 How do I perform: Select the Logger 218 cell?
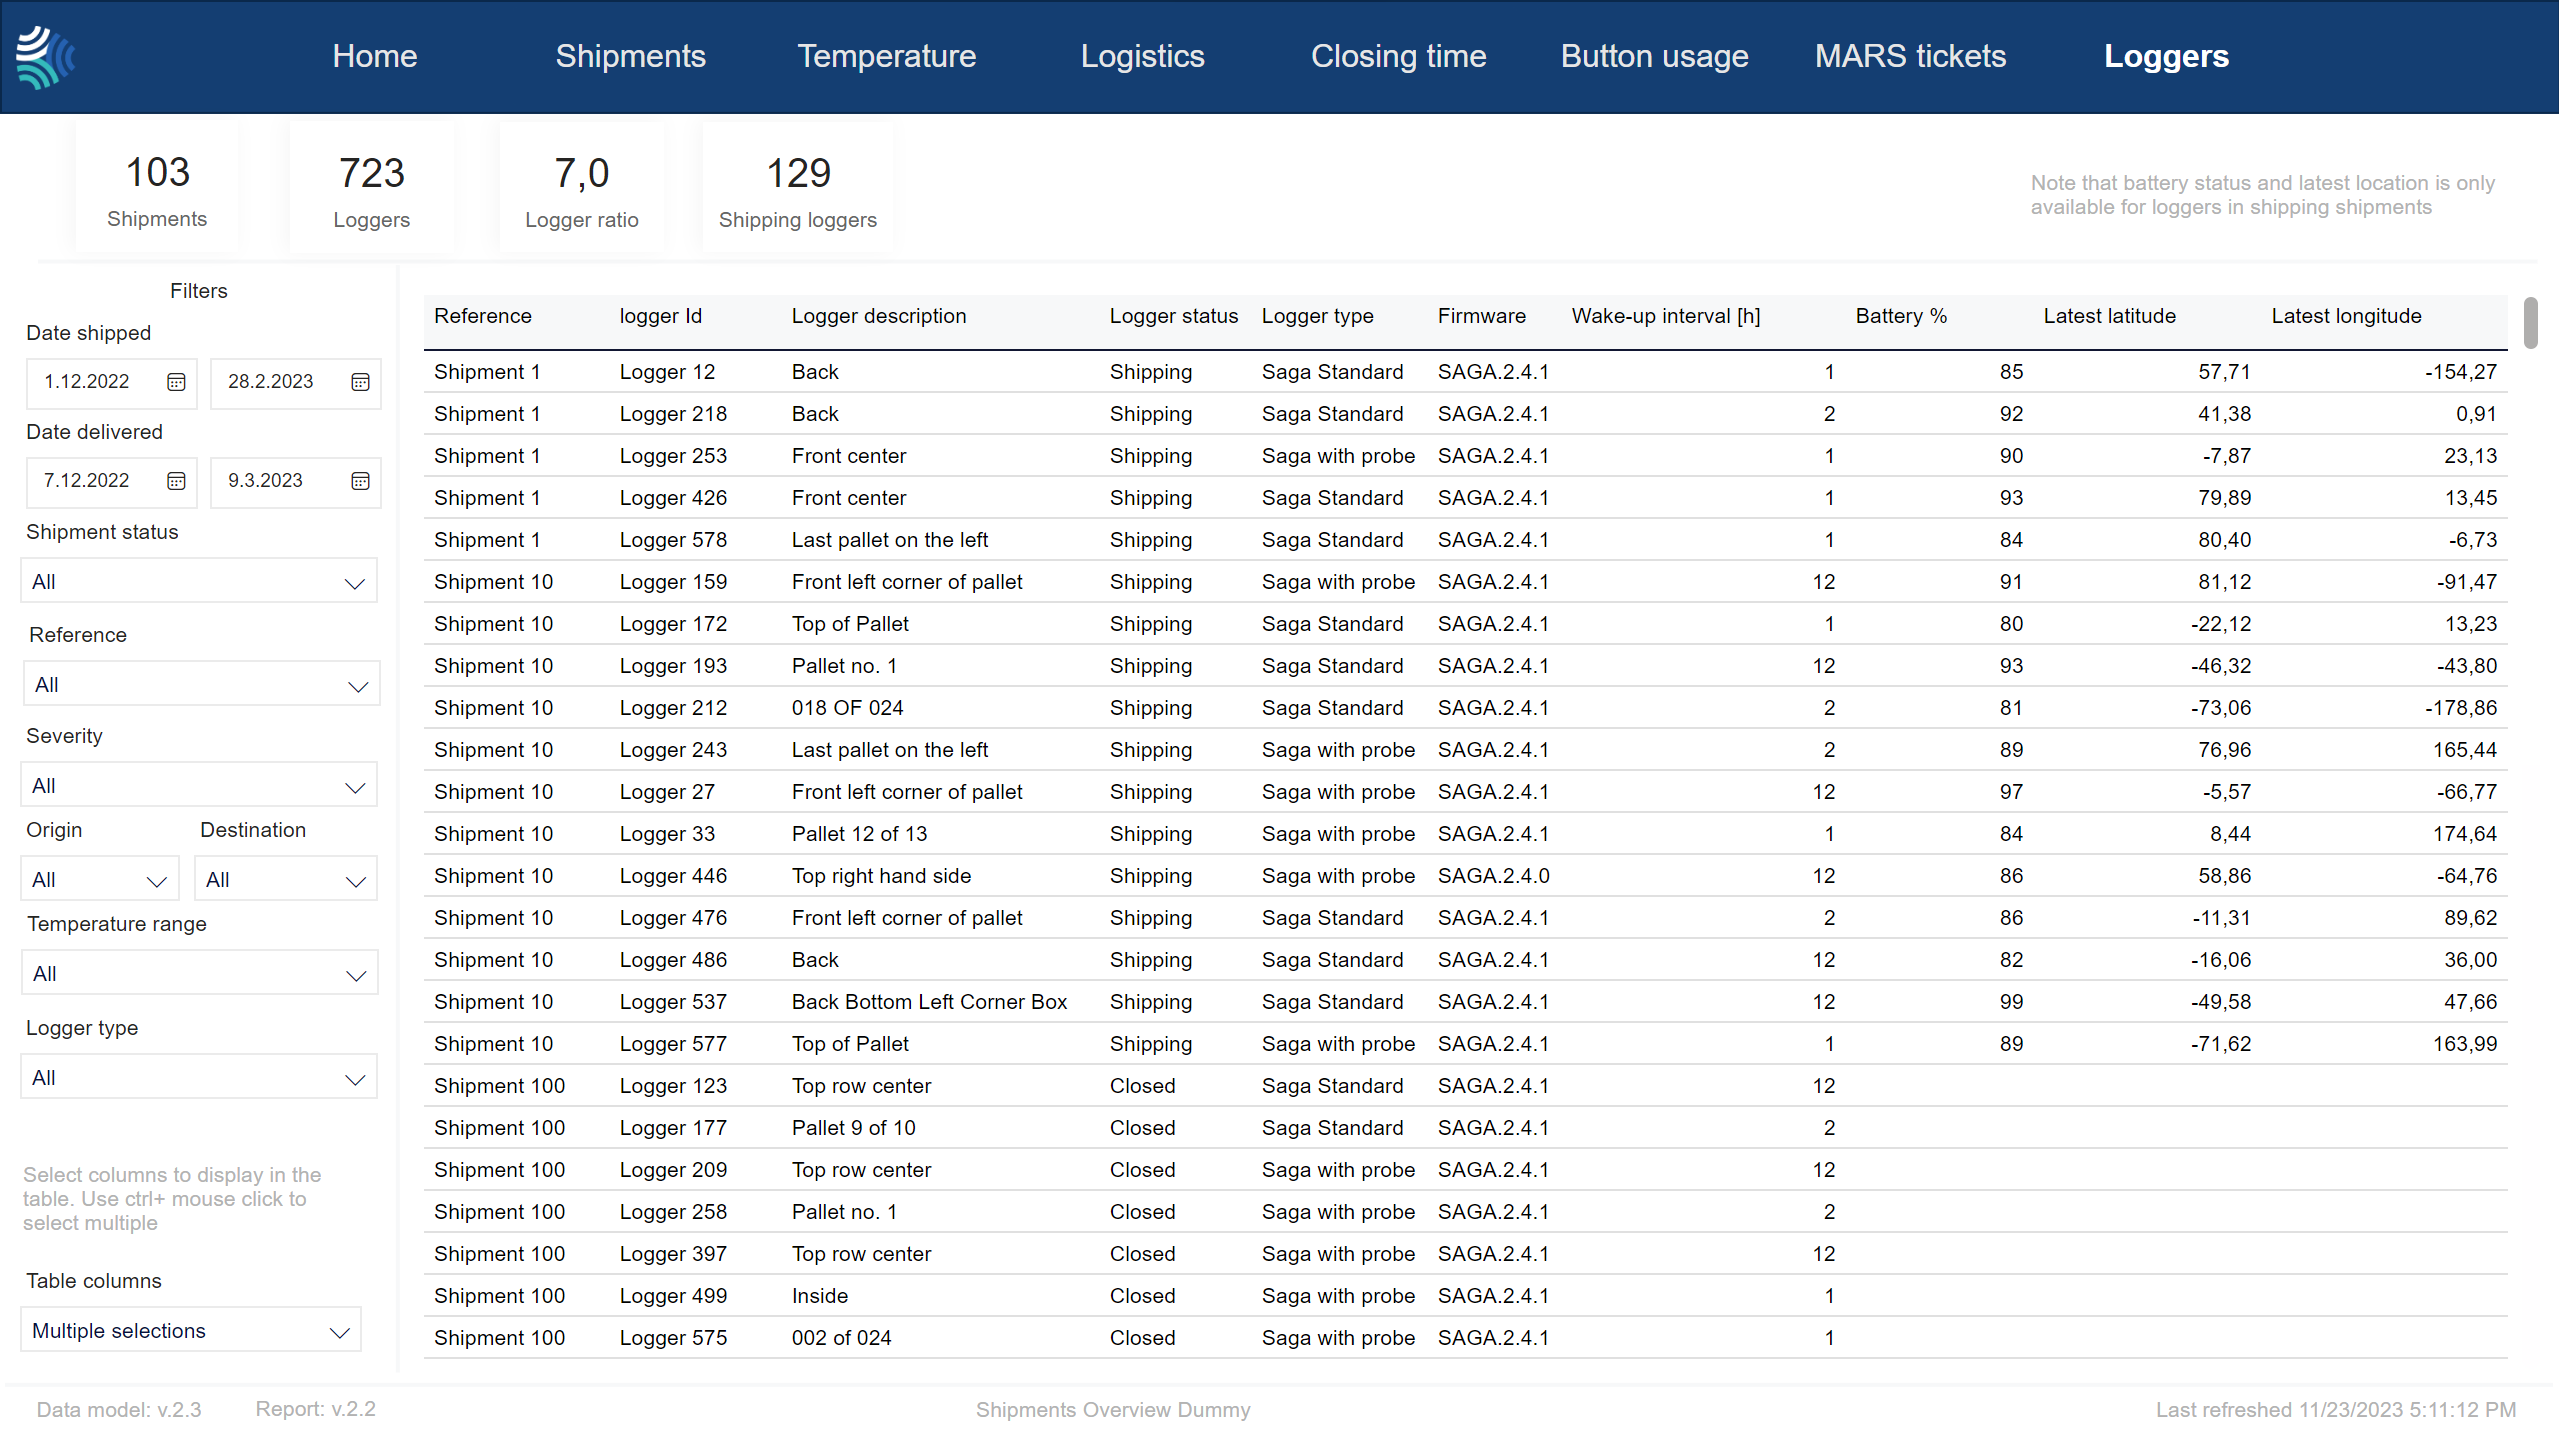[674, 414]
